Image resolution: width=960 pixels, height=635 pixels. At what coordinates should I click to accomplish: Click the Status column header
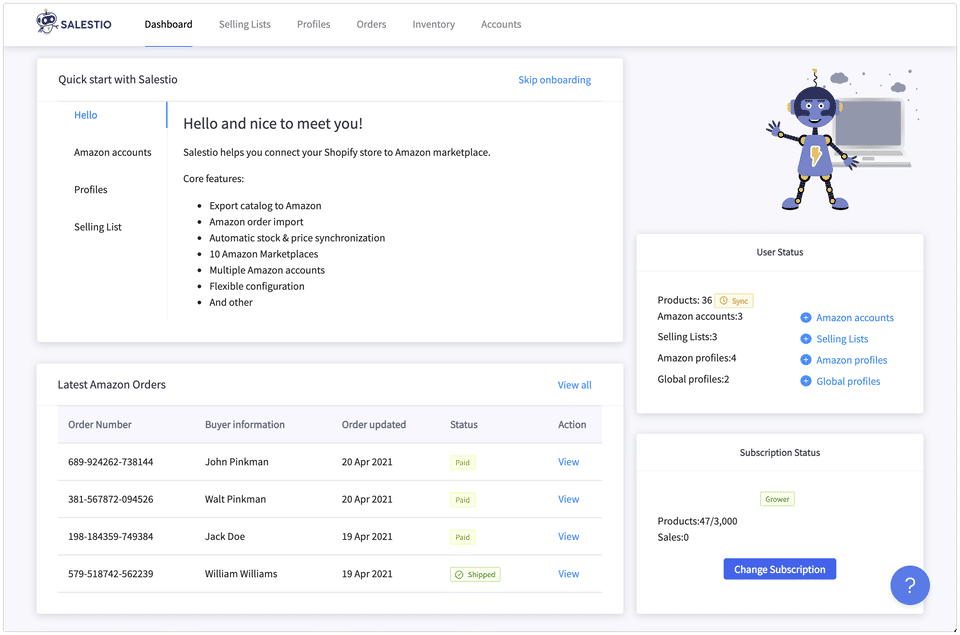pos(463,425)
